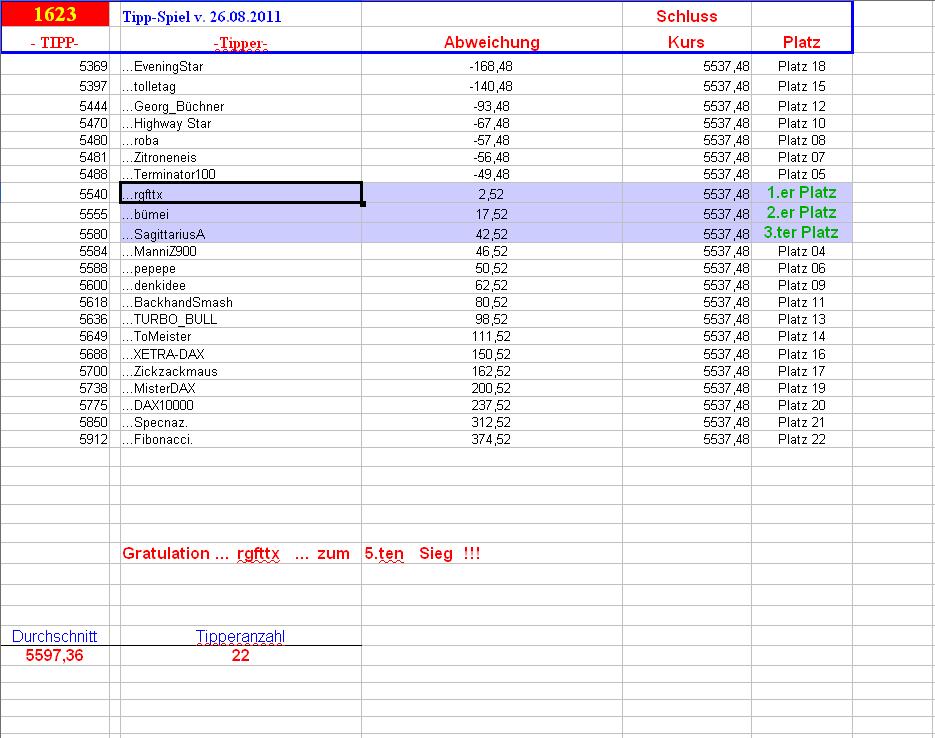935x738 pixels.
Task: Select the green 3.ter Platz cell
Action: click(x=801, y=232)
